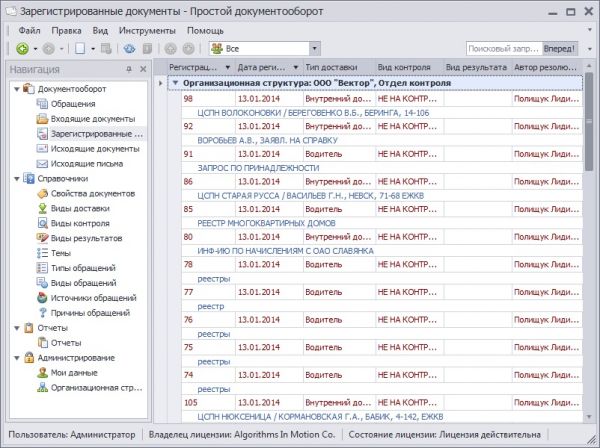Open the Все filter dropdown
The image size is (600, 448).
pyautogui.click(x=314, y=48)
